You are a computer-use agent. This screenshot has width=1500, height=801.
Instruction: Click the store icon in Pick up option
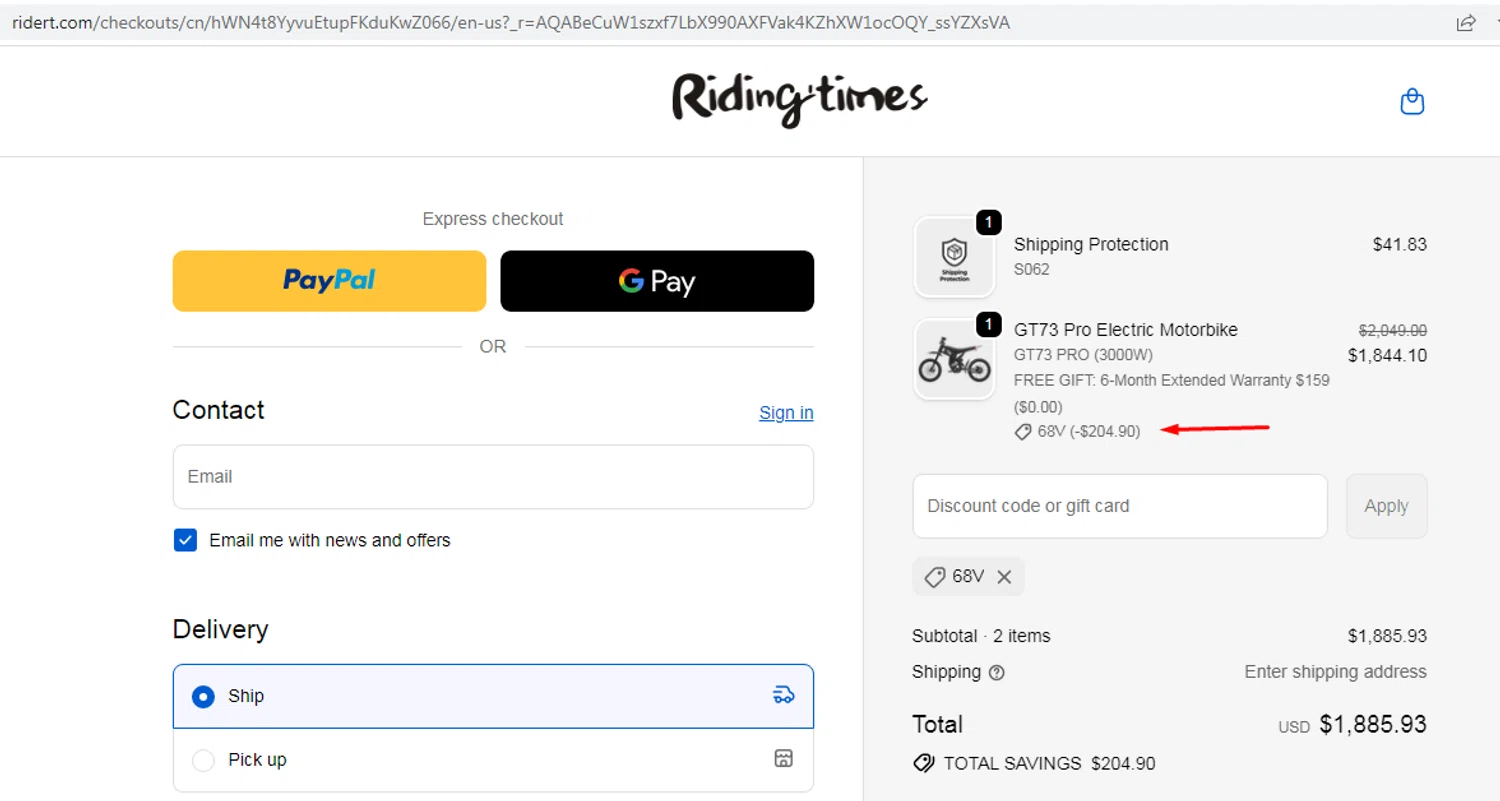click(x=784, y=758)
